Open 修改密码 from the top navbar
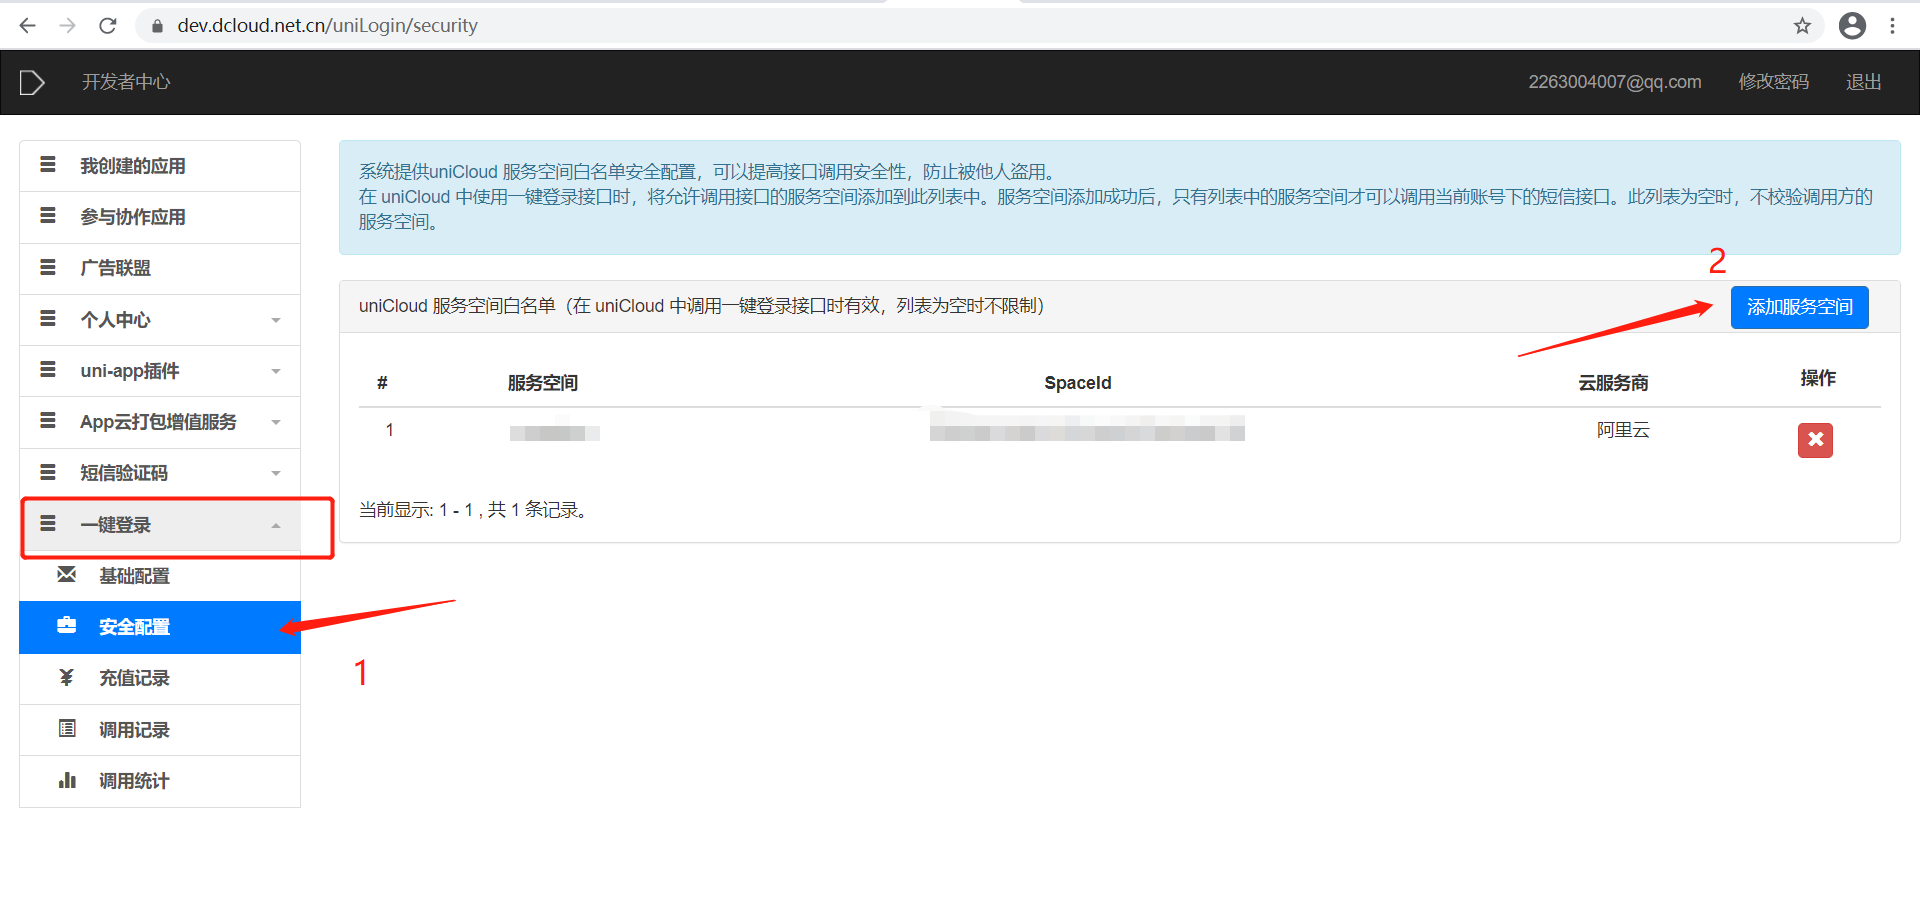Screen dimensions: 1920x907 click(1773, 82)
